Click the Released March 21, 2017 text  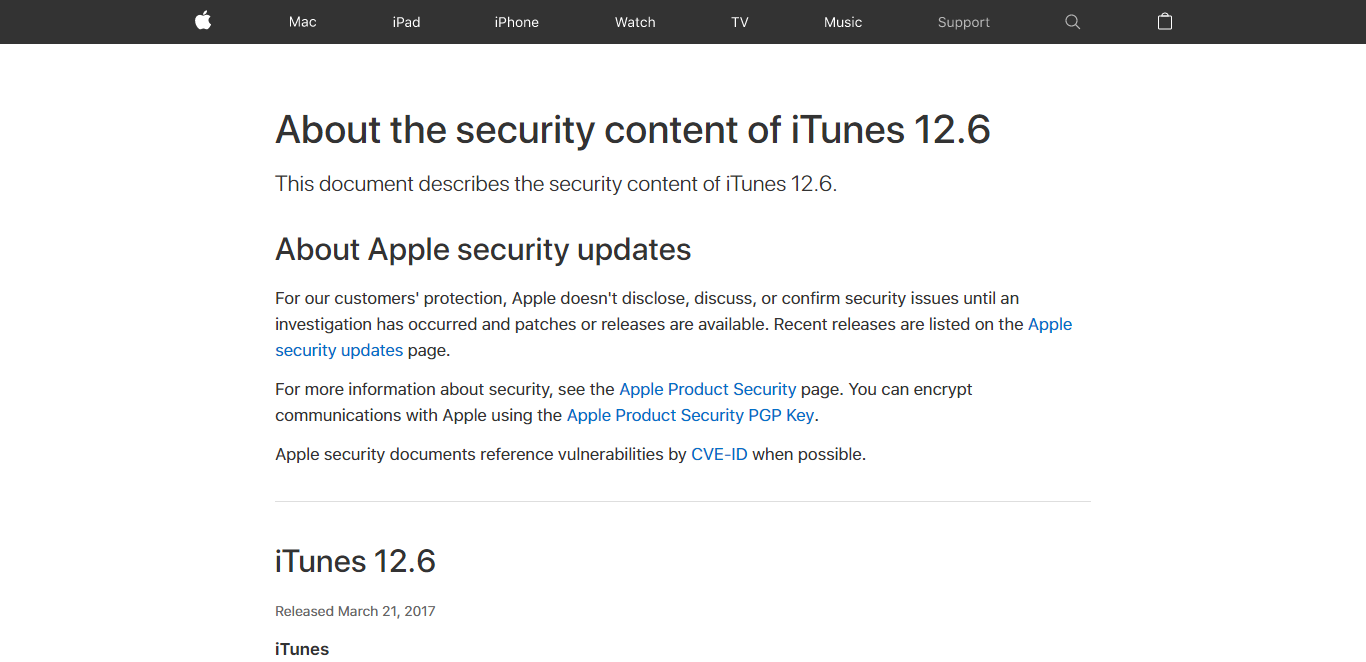[355, 611]
